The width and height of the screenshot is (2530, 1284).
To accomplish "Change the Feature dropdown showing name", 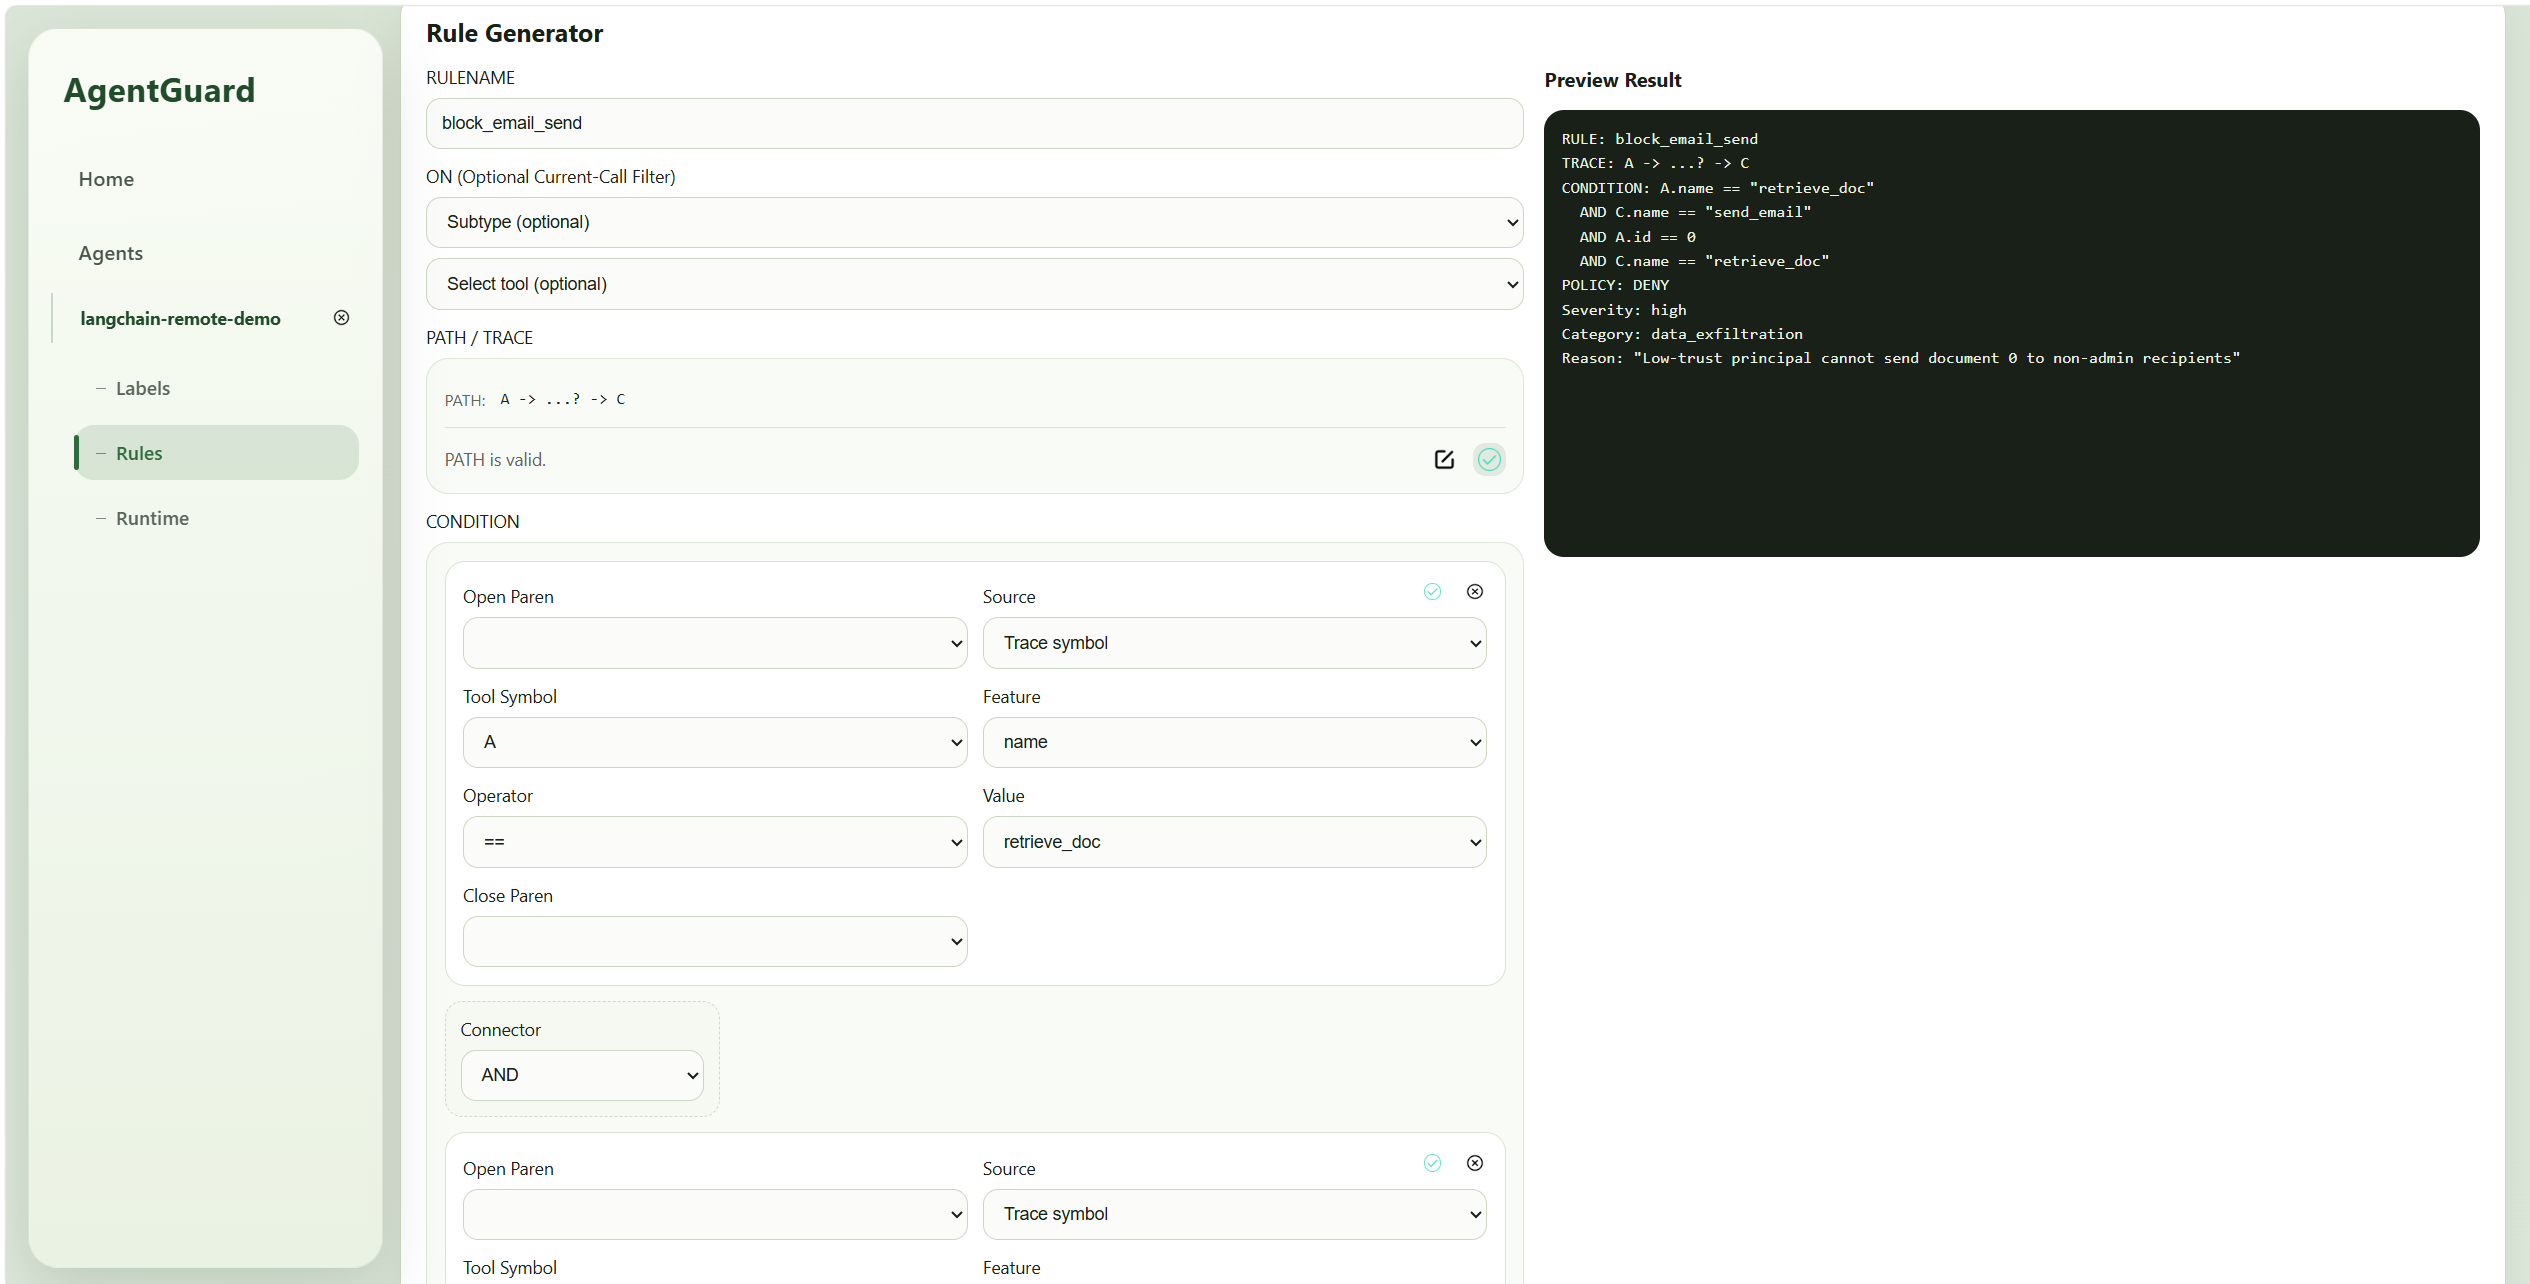I will [x=1234, y=742].
